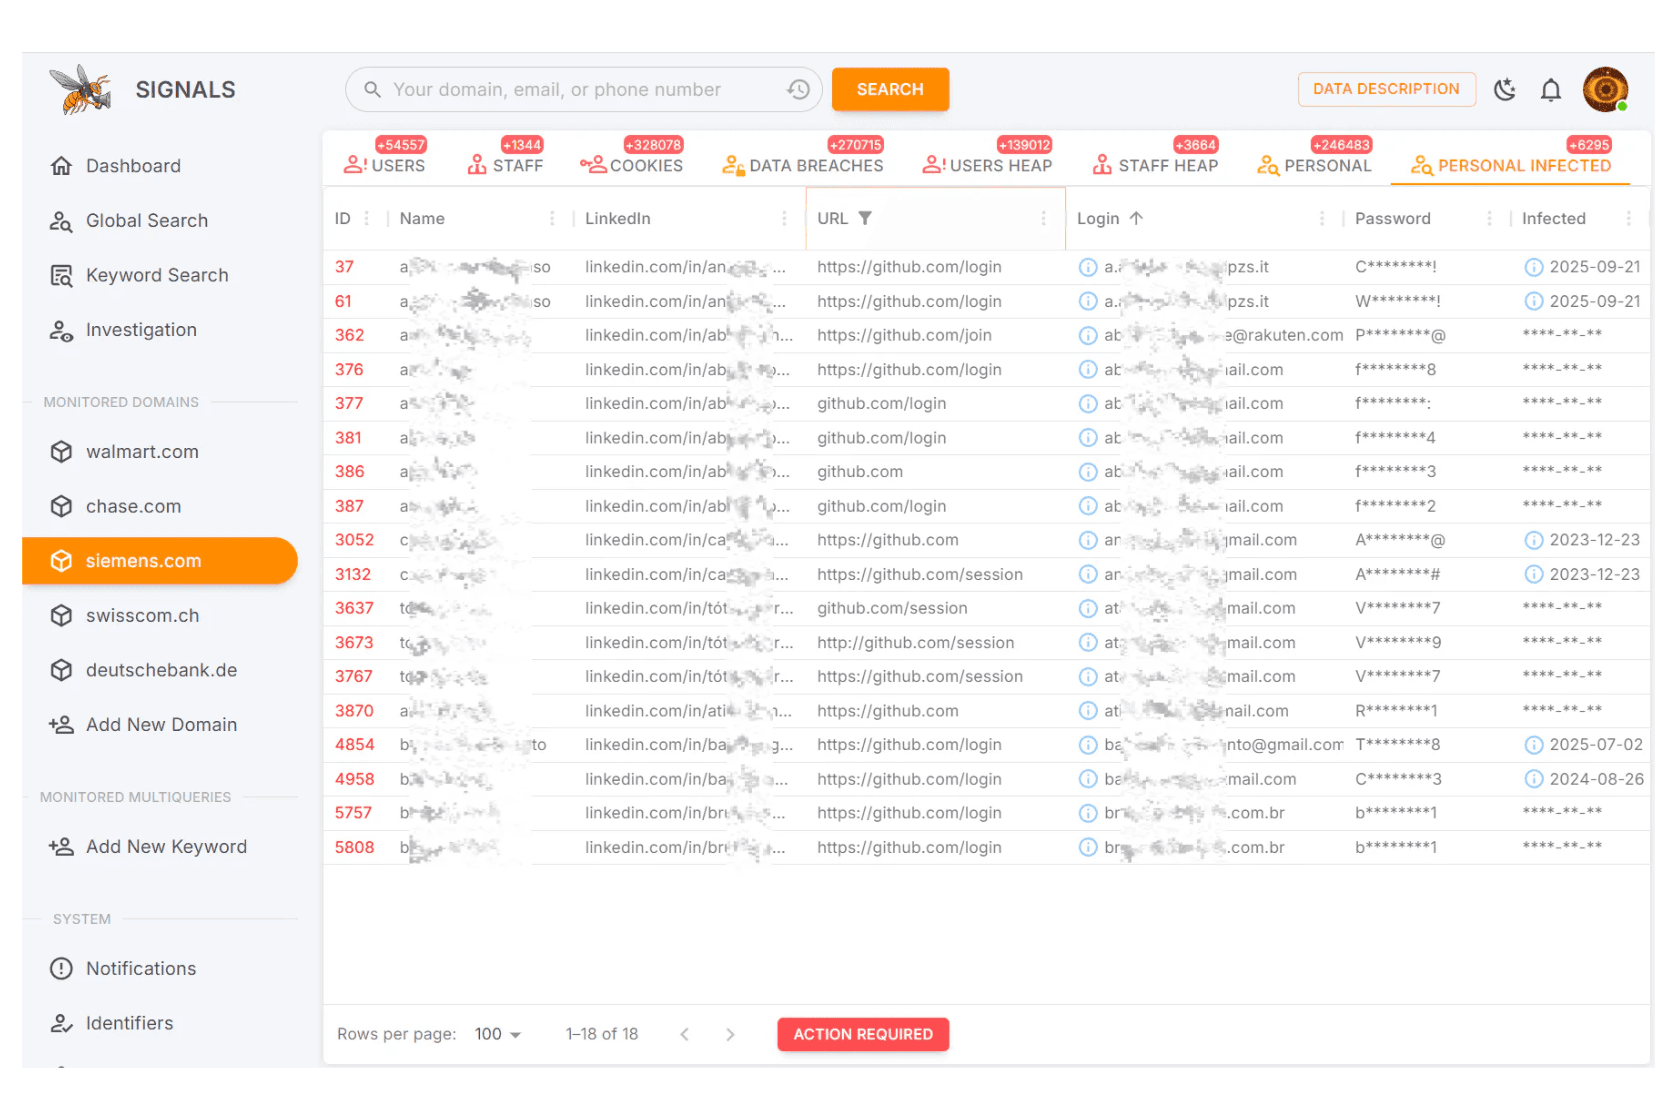Image resolution: width=1677 pixels, height=1118 pixels.
Task: Click the search history clock icon
Action: (798, 90)
